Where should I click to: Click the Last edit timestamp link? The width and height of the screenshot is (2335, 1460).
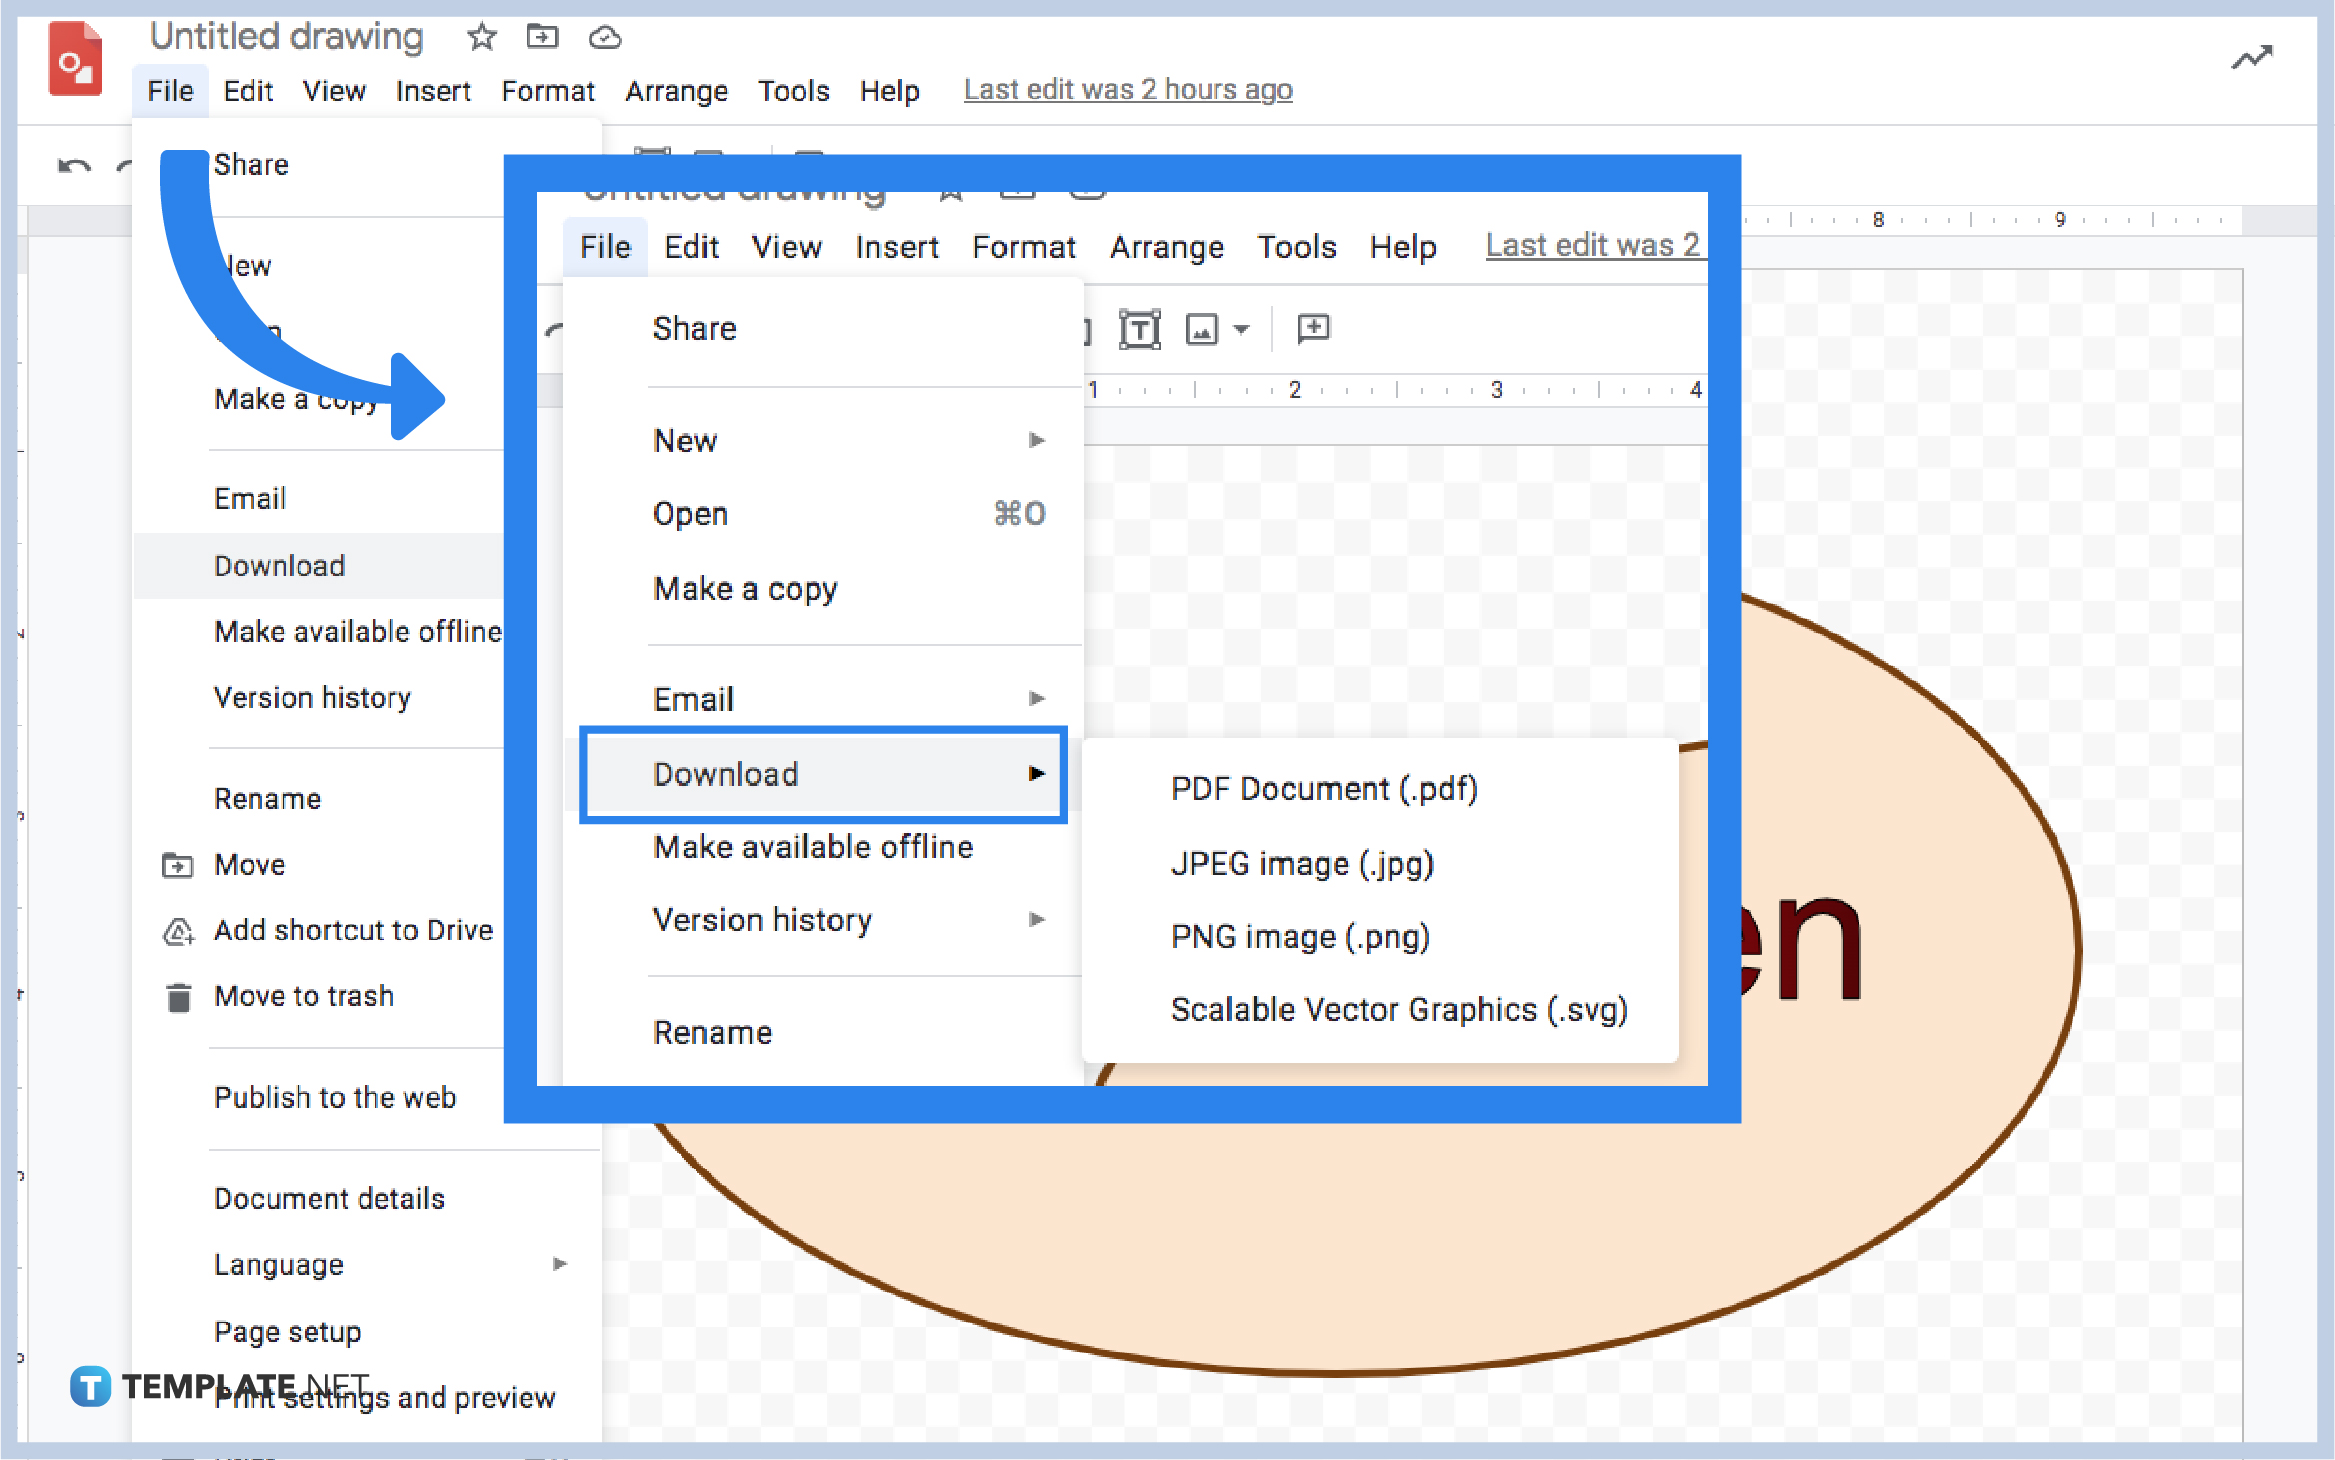pyautogui.click(x=1128, y=91)
